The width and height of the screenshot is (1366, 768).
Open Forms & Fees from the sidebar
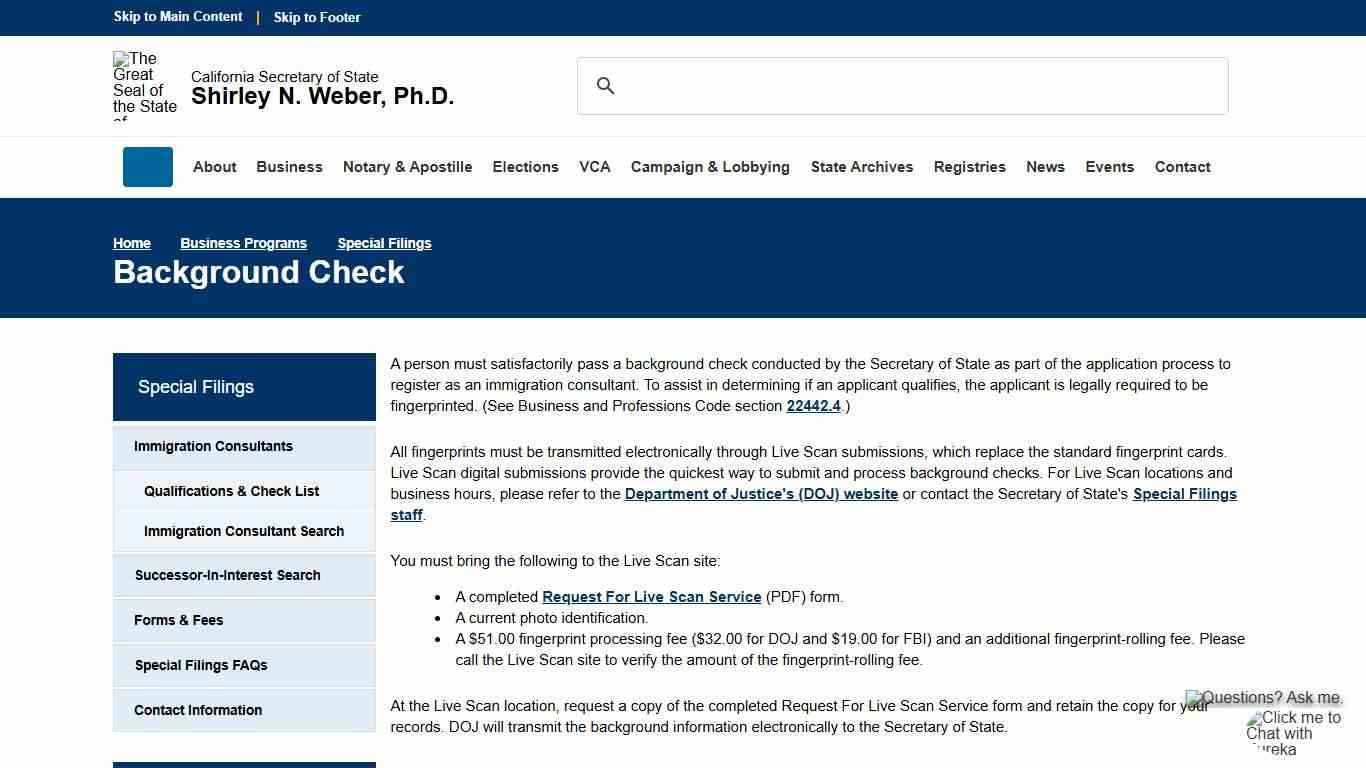click(x=178, y=620)
